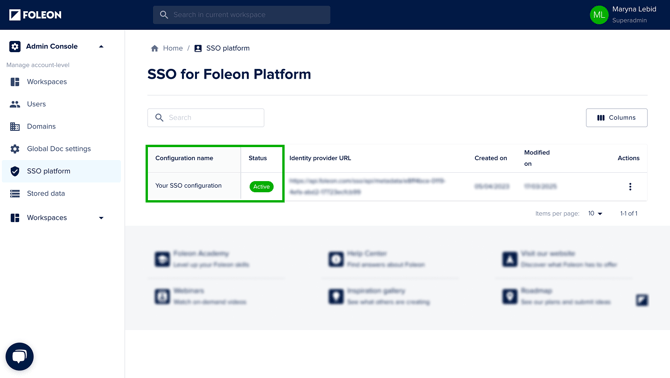
Task: Open the items per page dropdown
Action: click(595, 214)
